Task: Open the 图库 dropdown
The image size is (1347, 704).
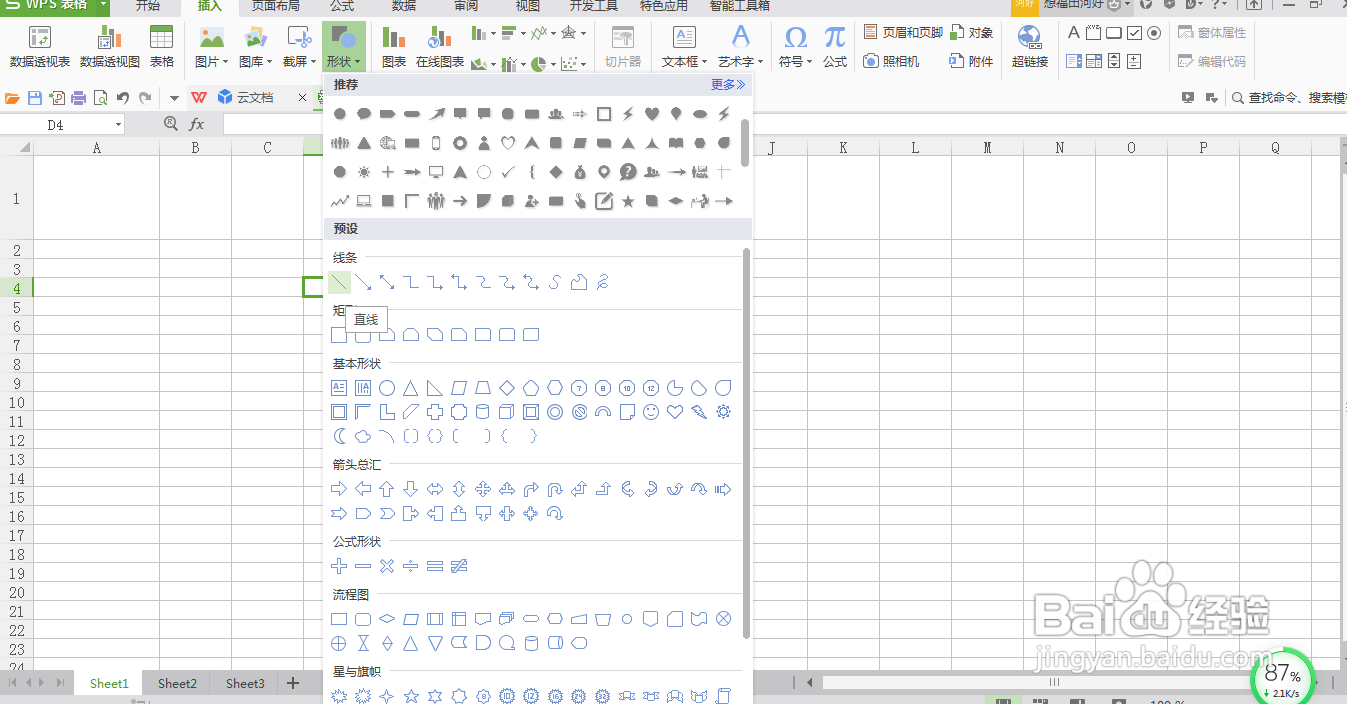Action: (x=255, y=62)
